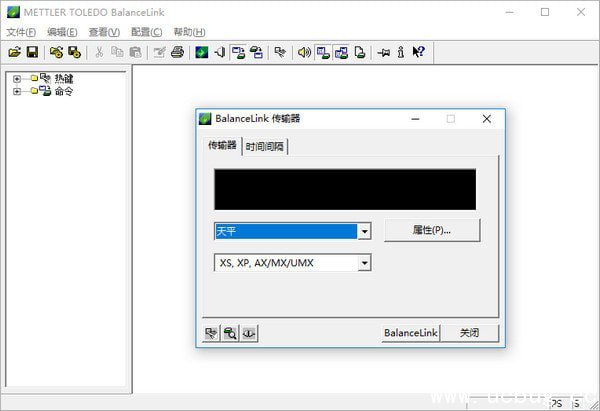Open the XS, XP, AX/MX/UMX model dropdown
Screen dimensions: 600x411
pyautogui.click(x=364, y=263)
